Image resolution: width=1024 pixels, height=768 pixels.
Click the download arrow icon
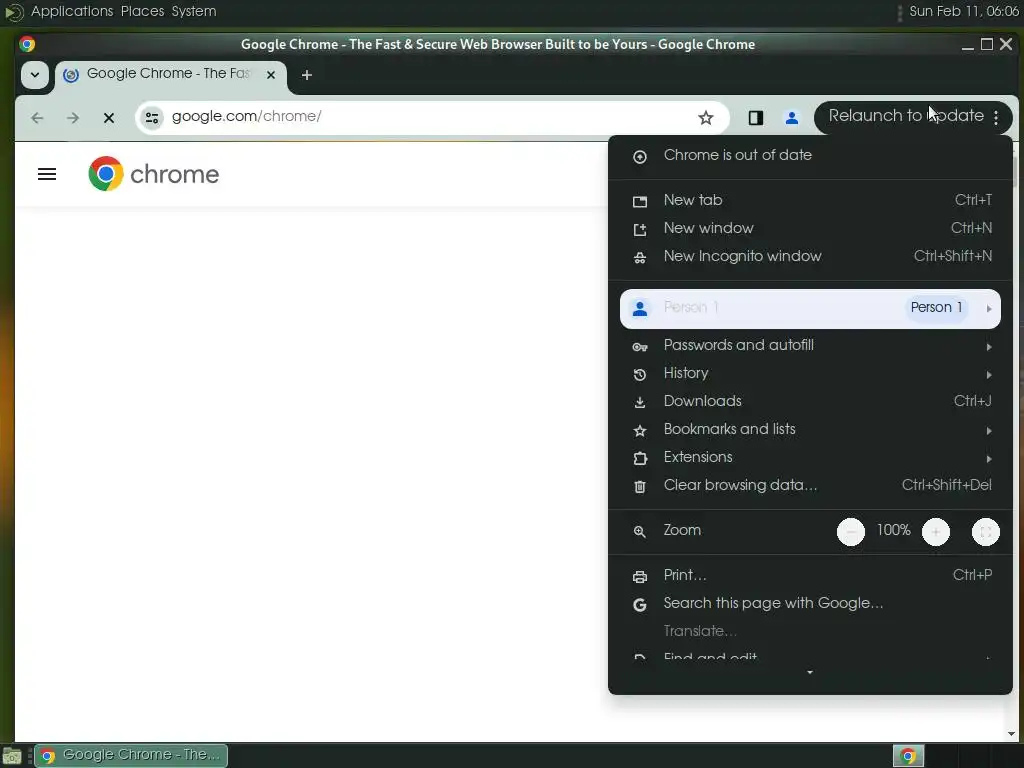(x=640, y=403)
